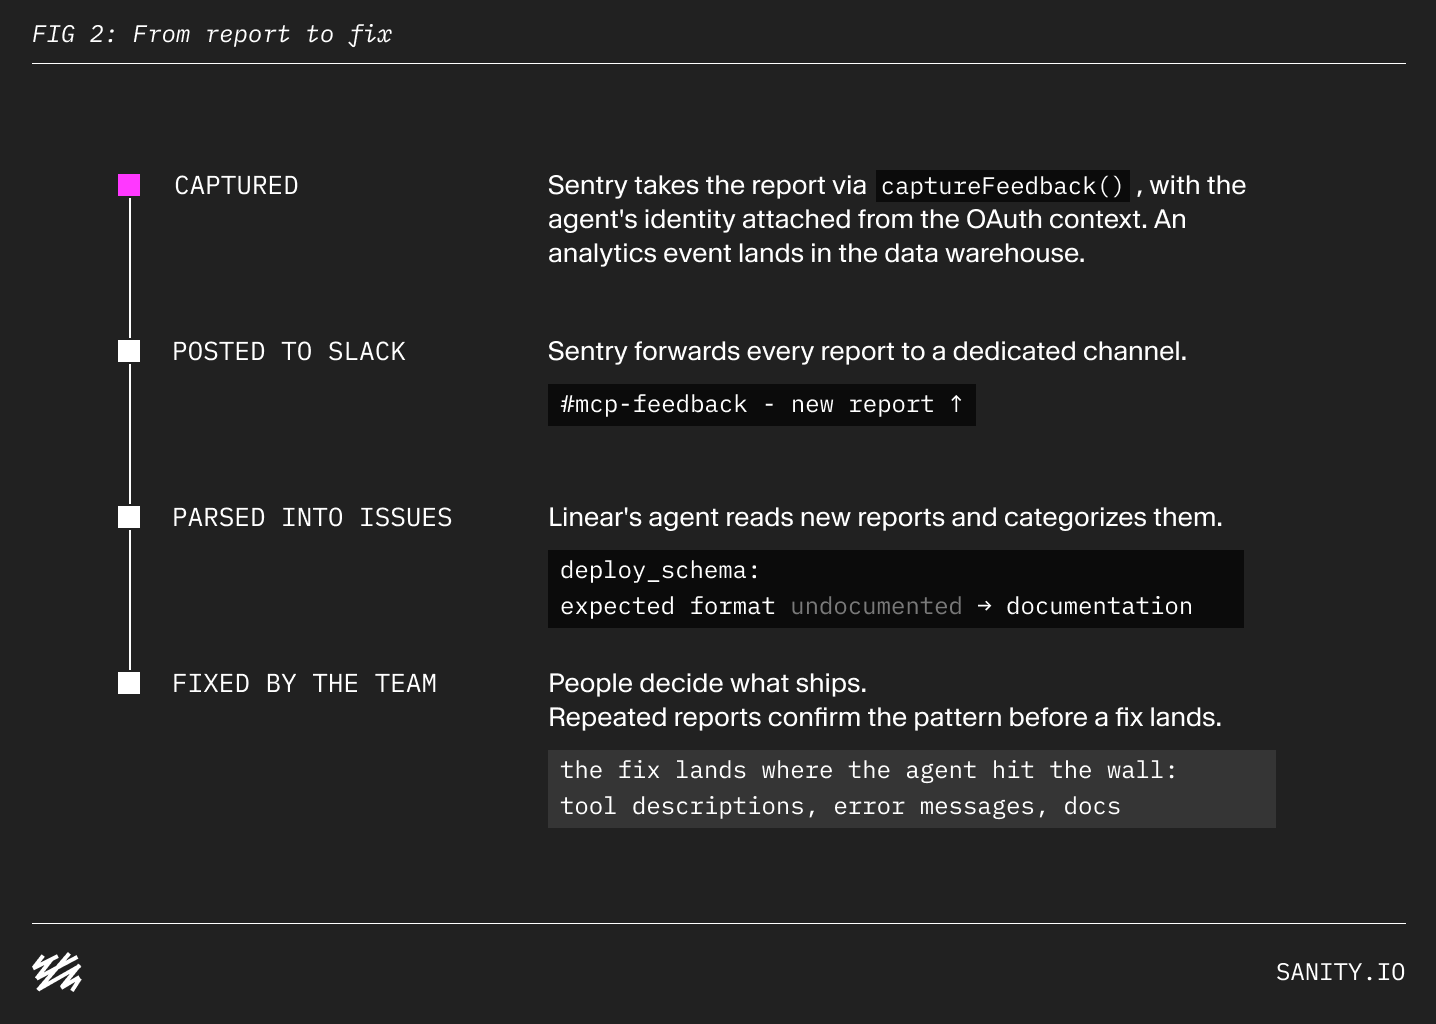
Task: Click the Linear's agent reads new reports sentence
Action: [x=885, y=517]
